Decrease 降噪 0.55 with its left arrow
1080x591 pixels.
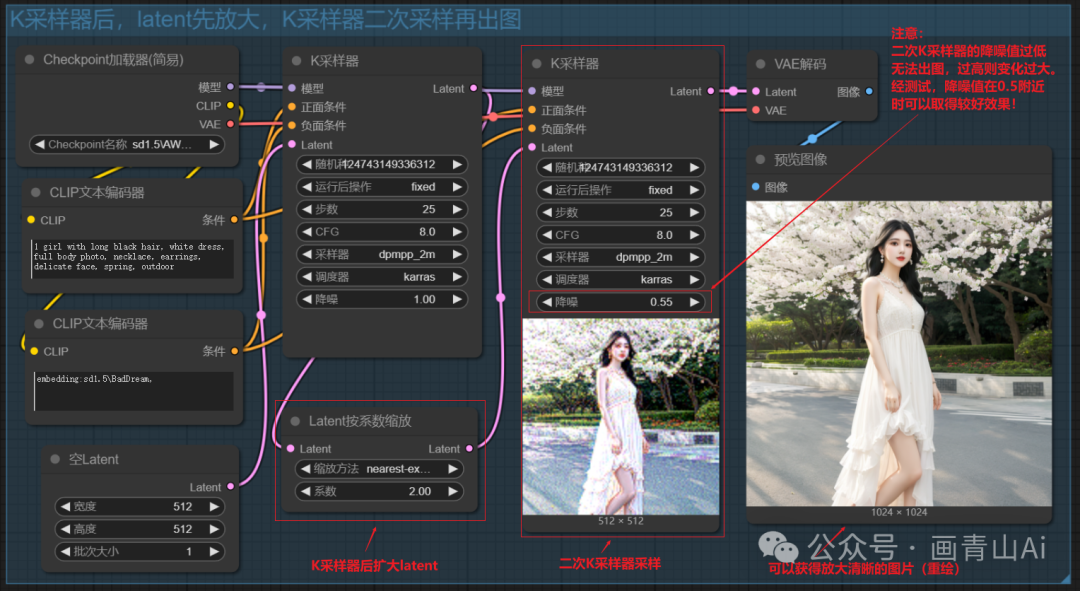point(547,302)
